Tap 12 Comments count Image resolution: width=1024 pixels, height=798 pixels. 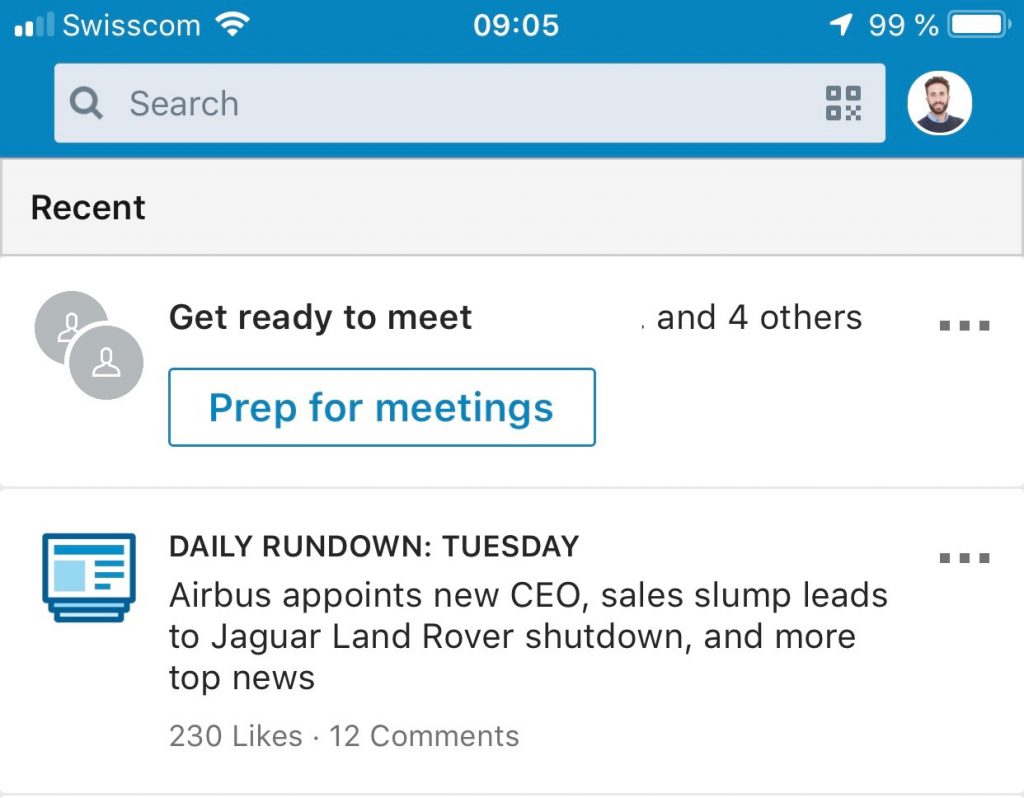[424, 736]
